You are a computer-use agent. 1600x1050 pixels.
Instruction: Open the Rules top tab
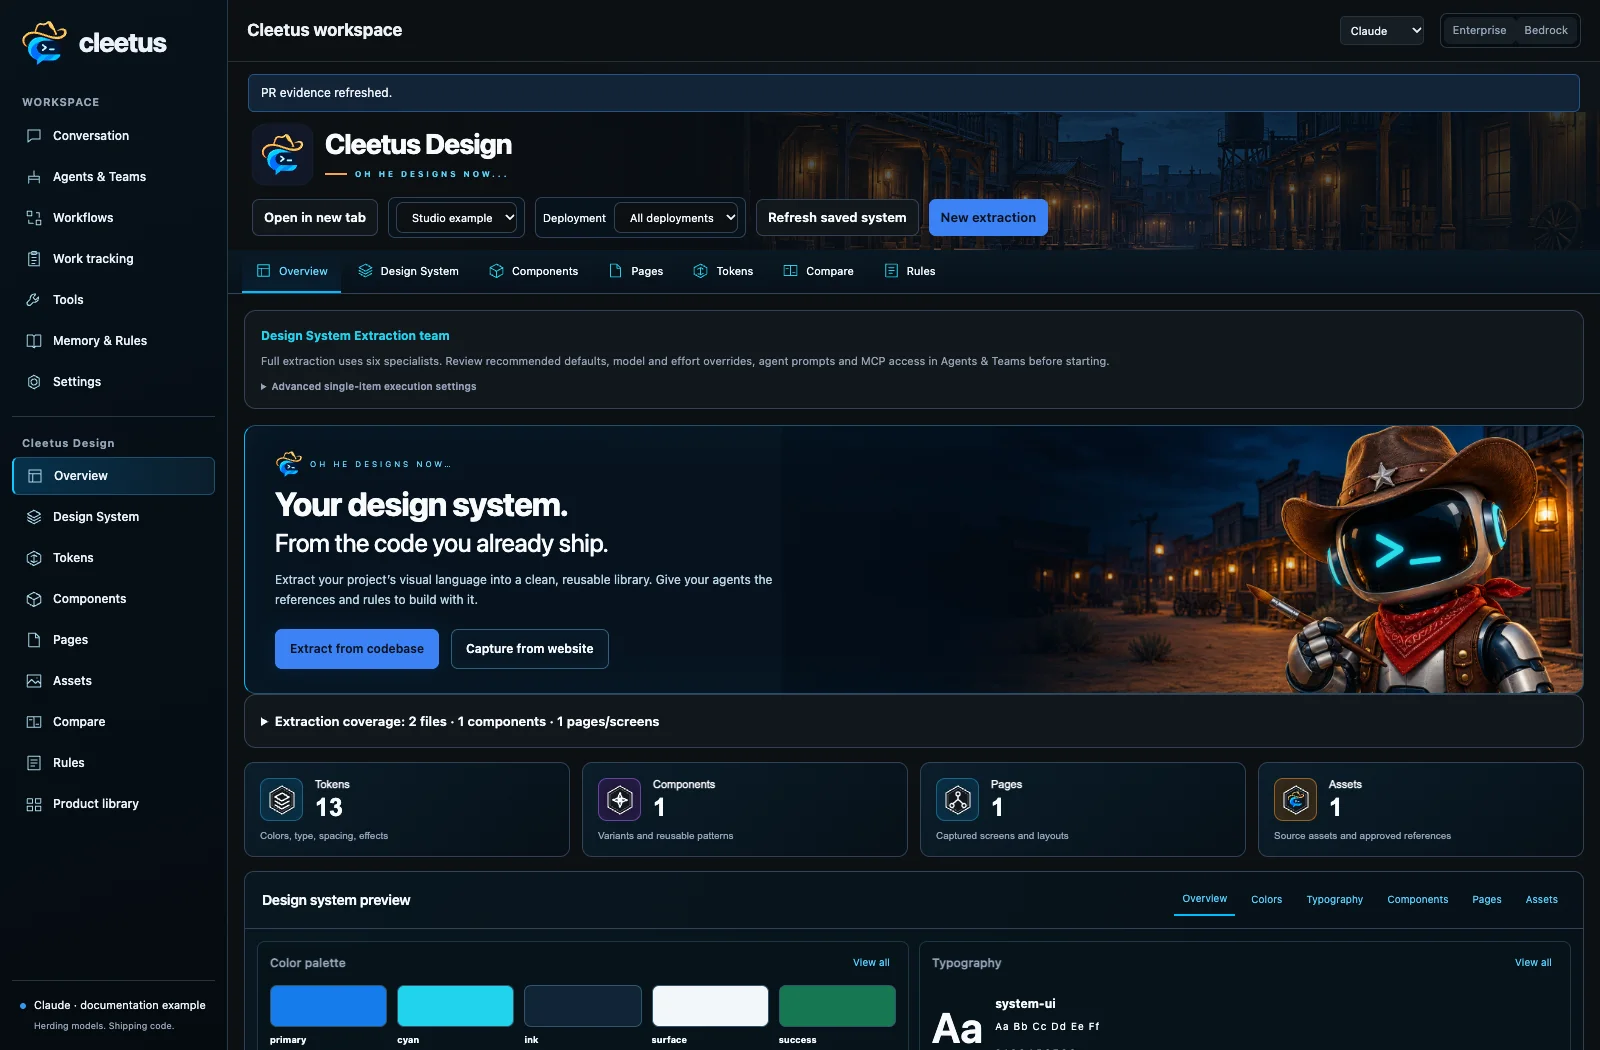coord(910,271)
